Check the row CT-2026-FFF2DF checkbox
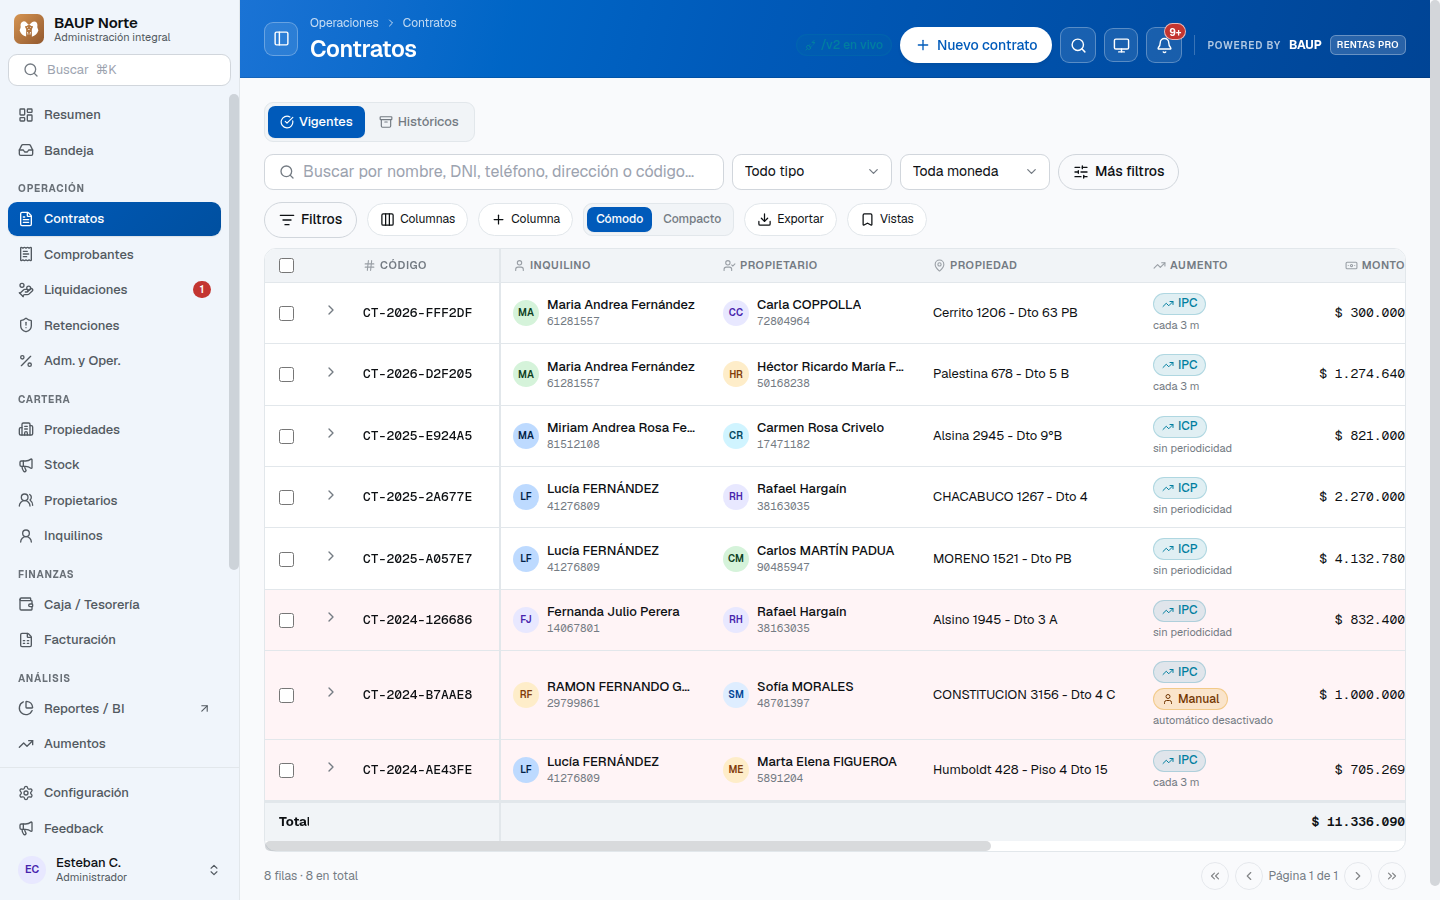This screenshot has height=900, width=1440. click(287, 313)
